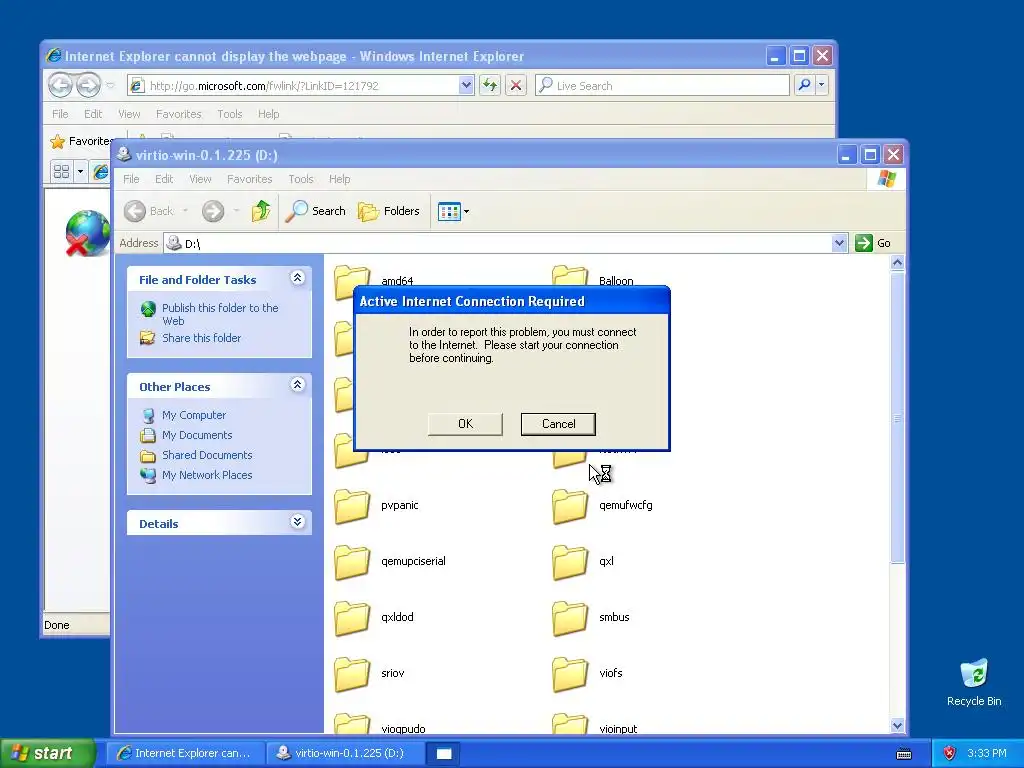Click Explorer's green Forward arrow button
Viewport: 1024px width, 768px height.
click(x=213, y=211)
